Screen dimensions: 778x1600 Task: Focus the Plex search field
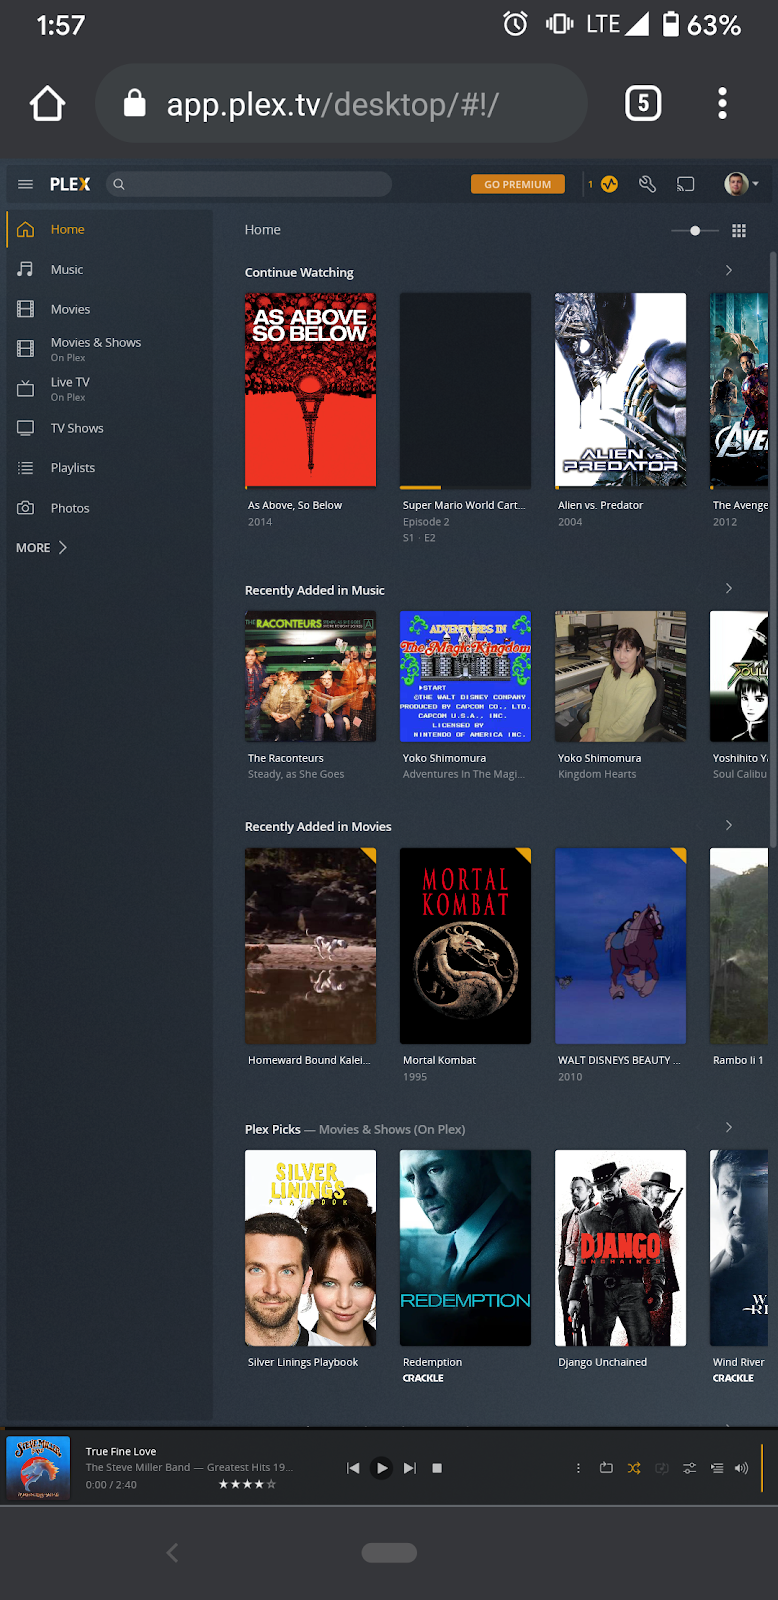point(248,184)
